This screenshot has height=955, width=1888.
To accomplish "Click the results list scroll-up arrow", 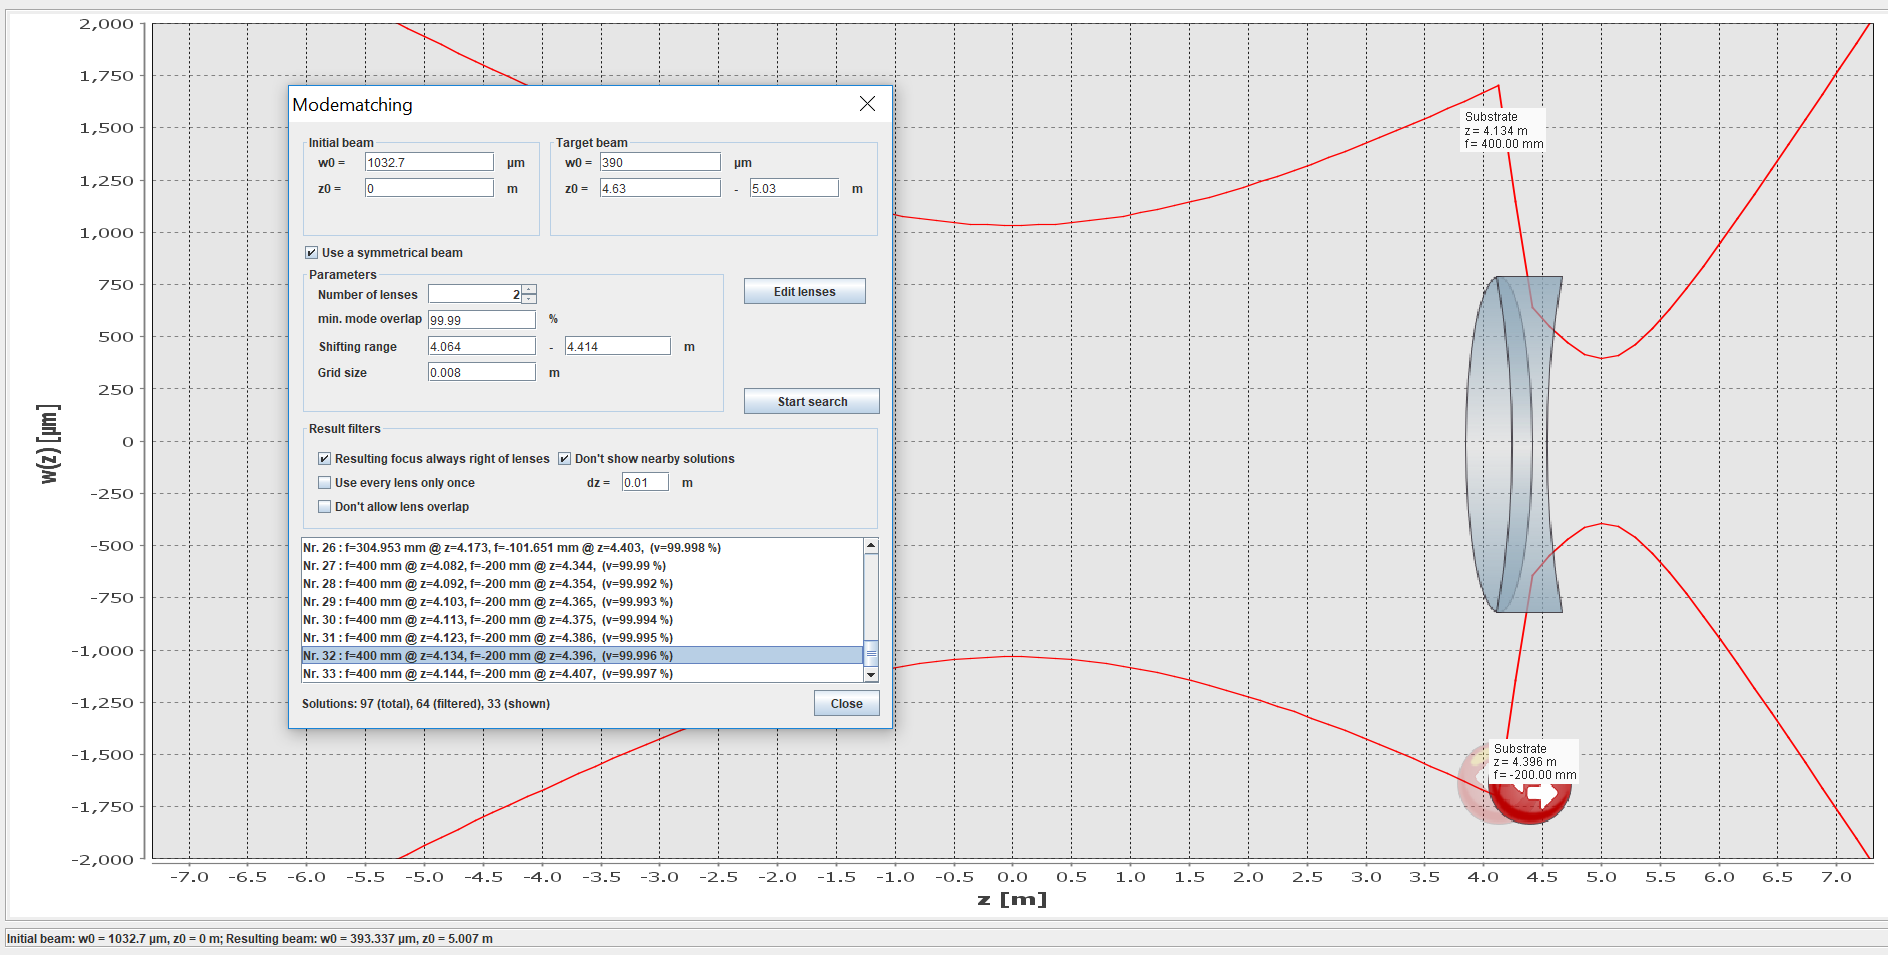I will 871,546.
